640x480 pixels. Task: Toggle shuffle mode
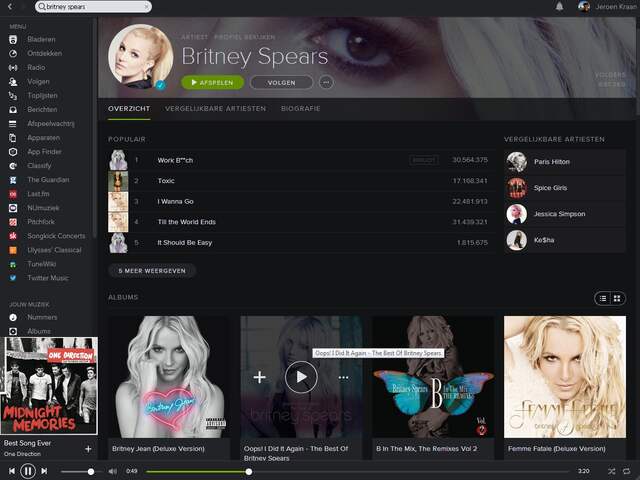pos(611,471)
